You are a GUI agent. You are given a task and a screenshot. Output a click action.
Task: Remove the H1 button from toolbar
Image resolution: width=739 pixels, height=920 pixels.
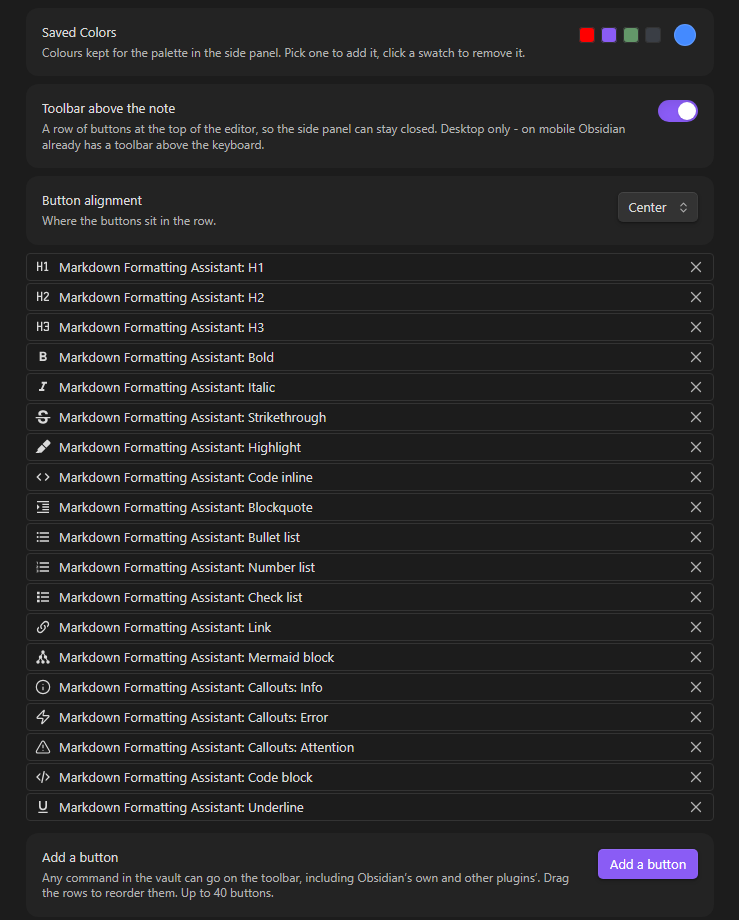[x=696, y=267]
